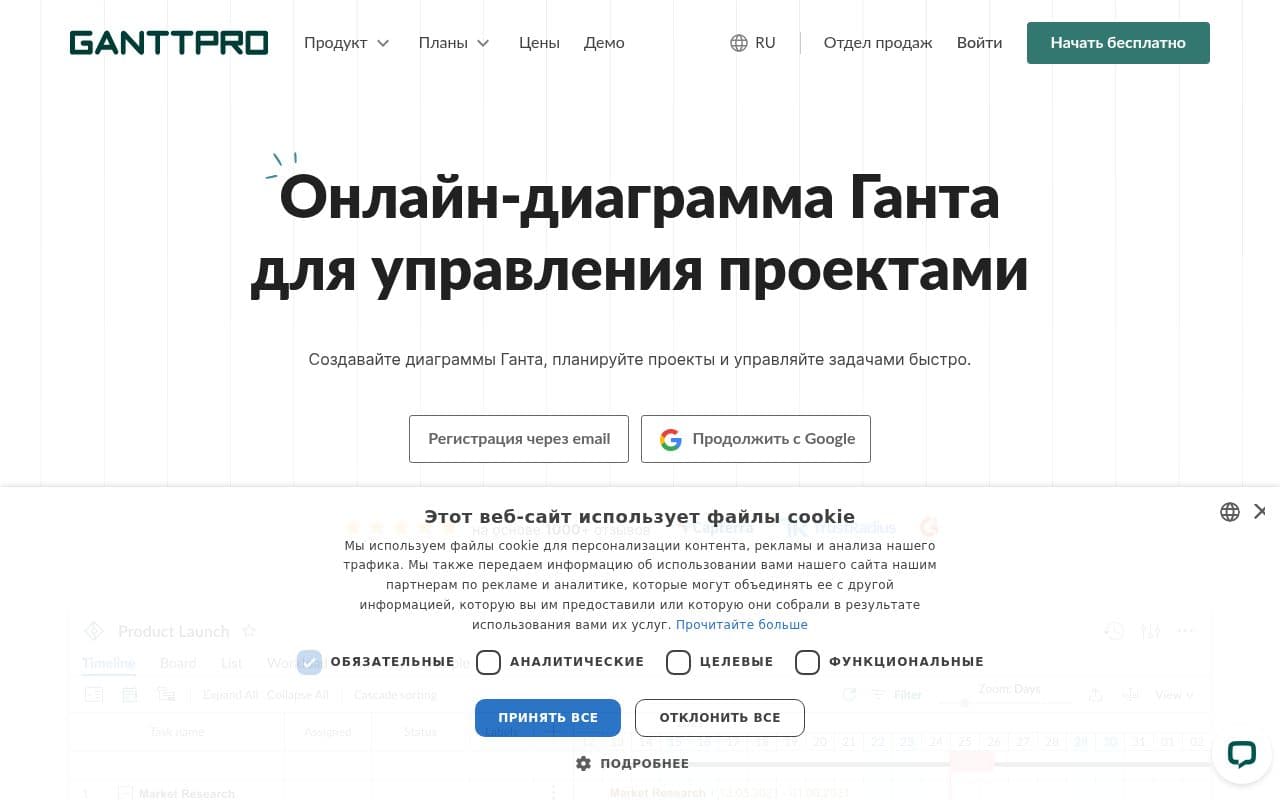Click the globe language icon in header

pos(739,43)
